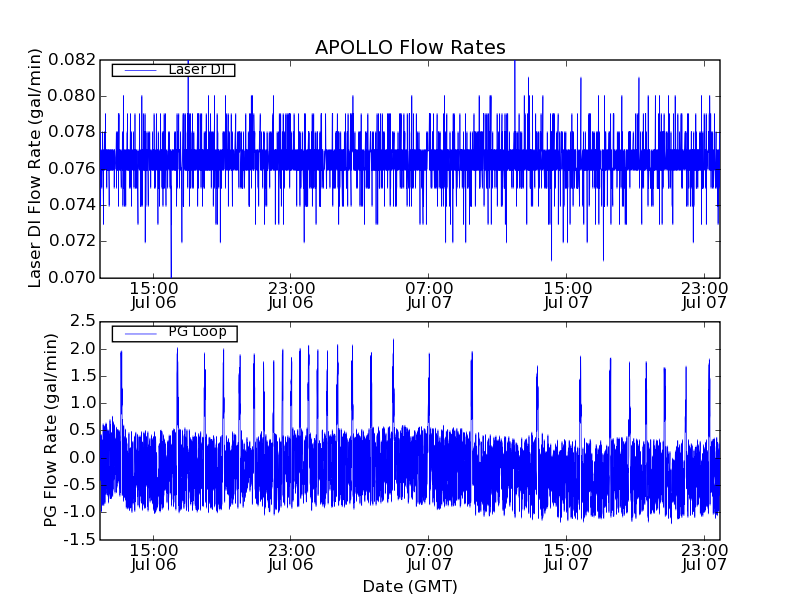Click "15:00 Jul 06" under the Laser DI plot
The width and height of the screenshot is (800, 600).
pos(154,295)
